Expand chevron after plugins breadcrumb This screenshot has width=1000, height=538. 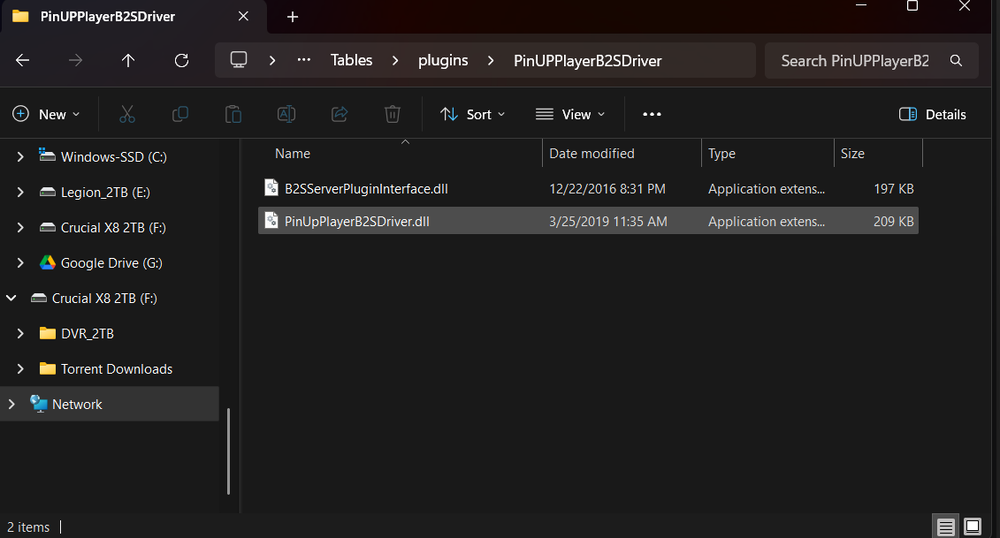(x=490, y=61)
